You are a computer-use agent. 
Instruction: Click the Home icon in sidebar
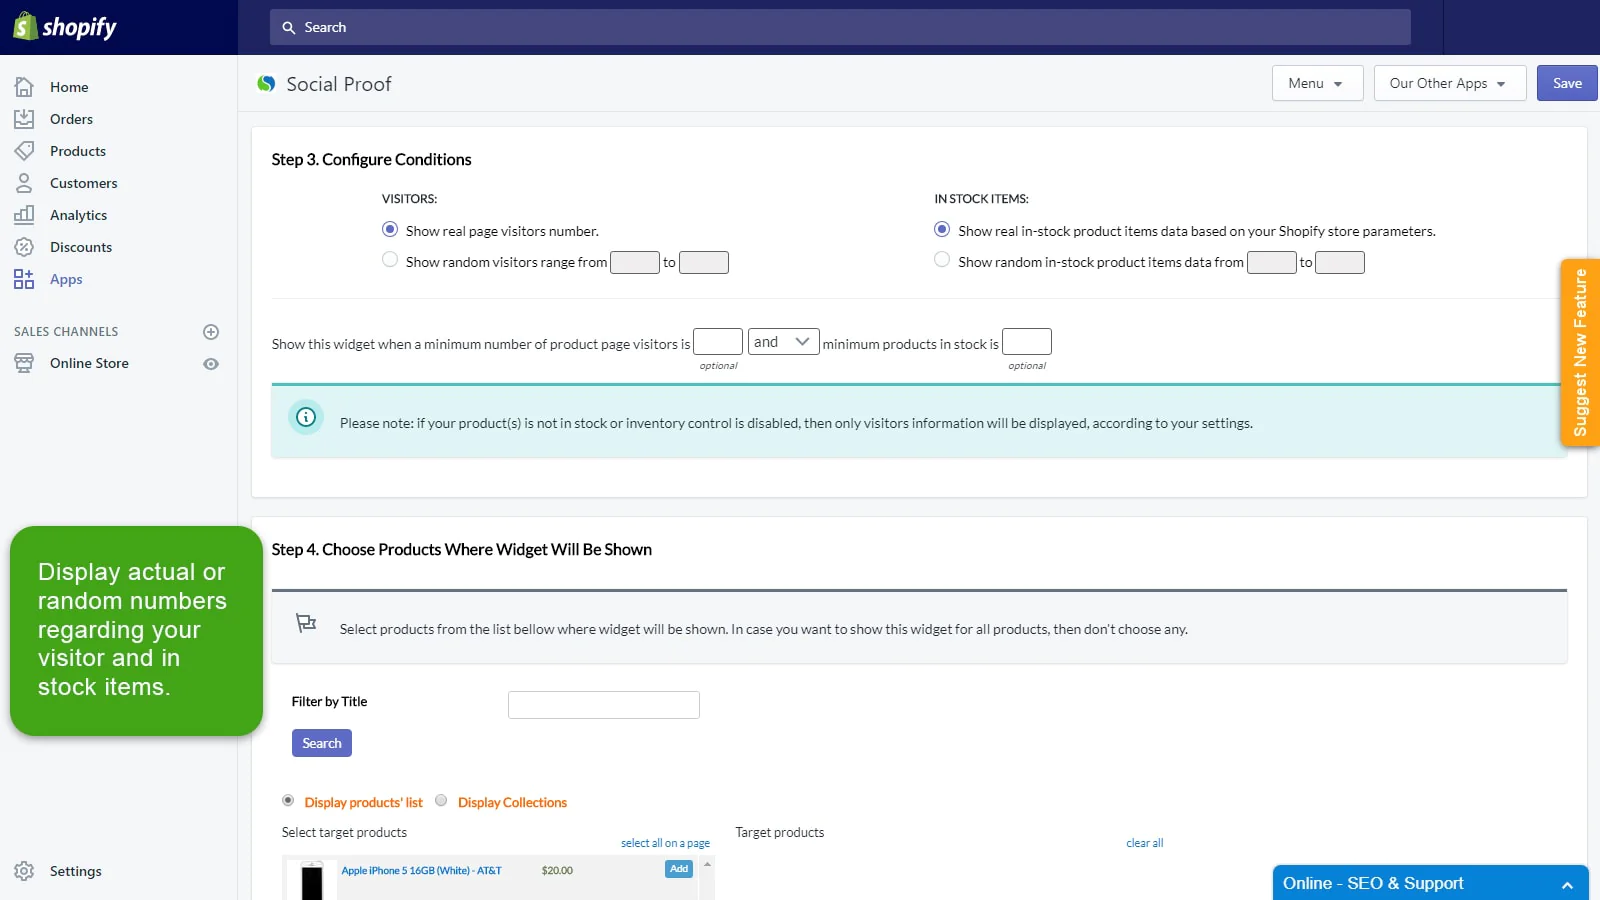[x=24, y=87]
